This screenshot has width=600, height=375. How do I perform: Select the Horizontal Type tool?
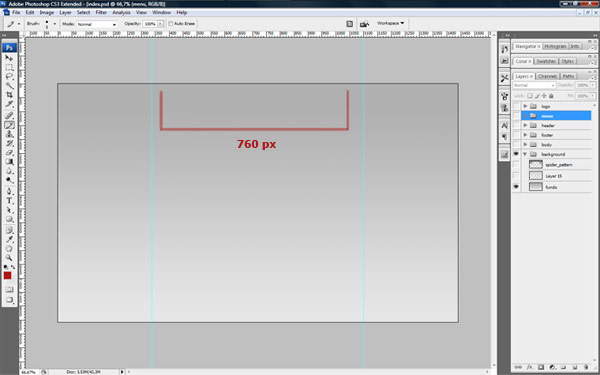tap(9, 201)
